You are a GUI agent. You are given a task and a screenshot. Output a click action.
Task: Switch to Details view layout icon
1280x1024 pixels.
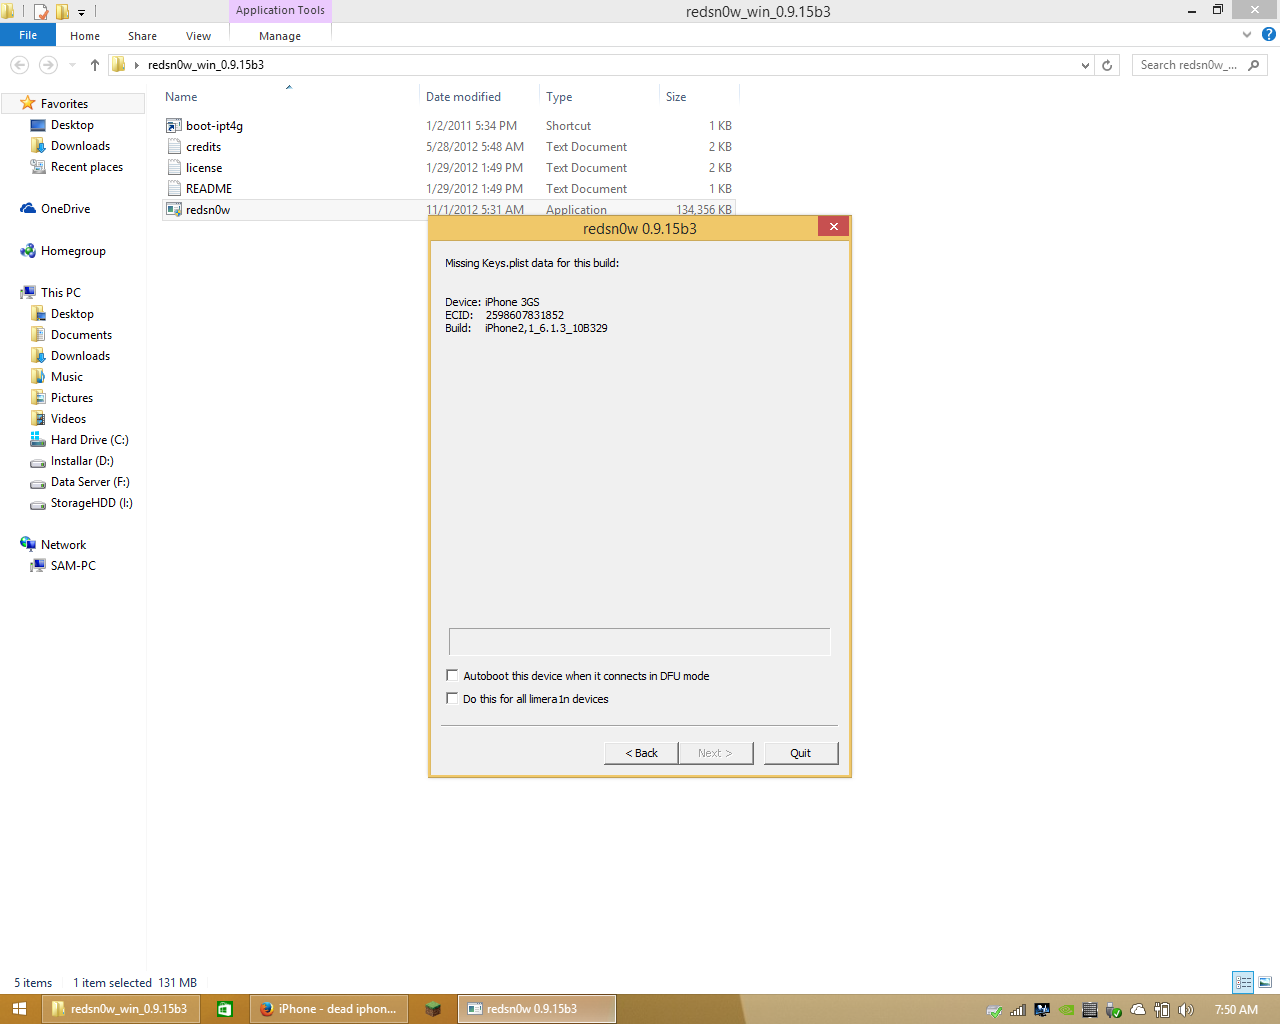[x=1243, y=982]
